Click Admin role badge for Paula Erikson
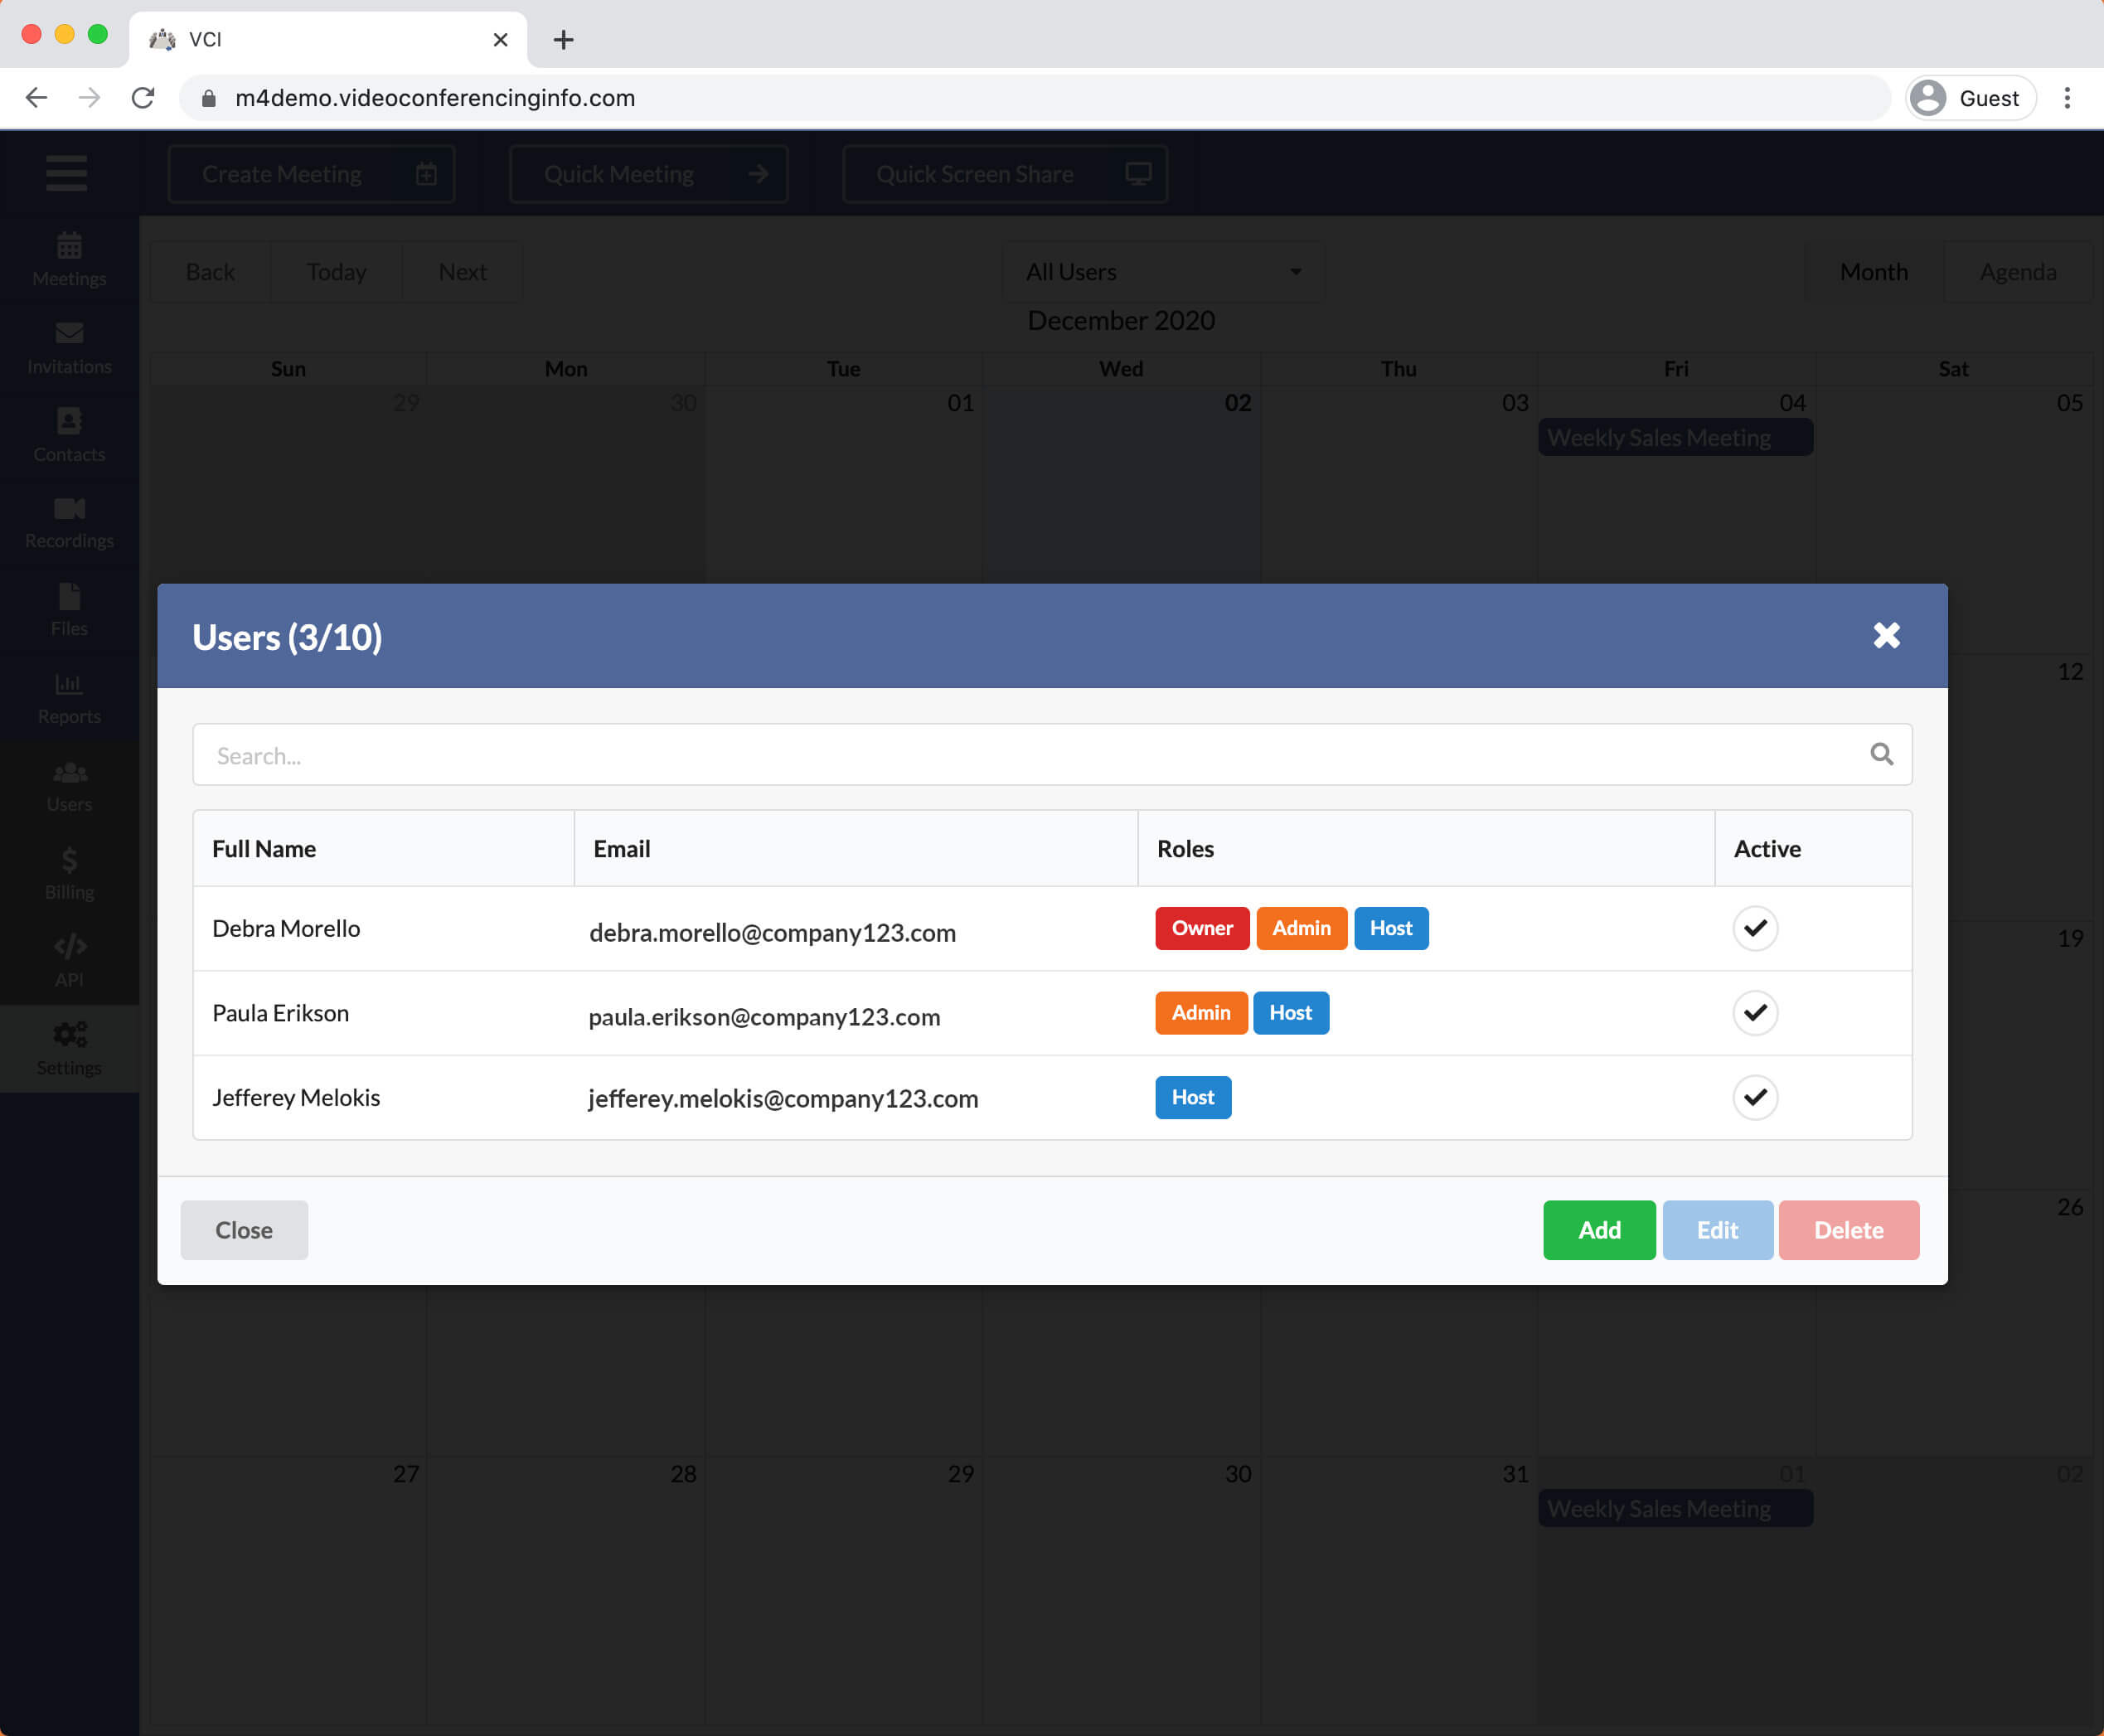 [x=1201, y=1012]
